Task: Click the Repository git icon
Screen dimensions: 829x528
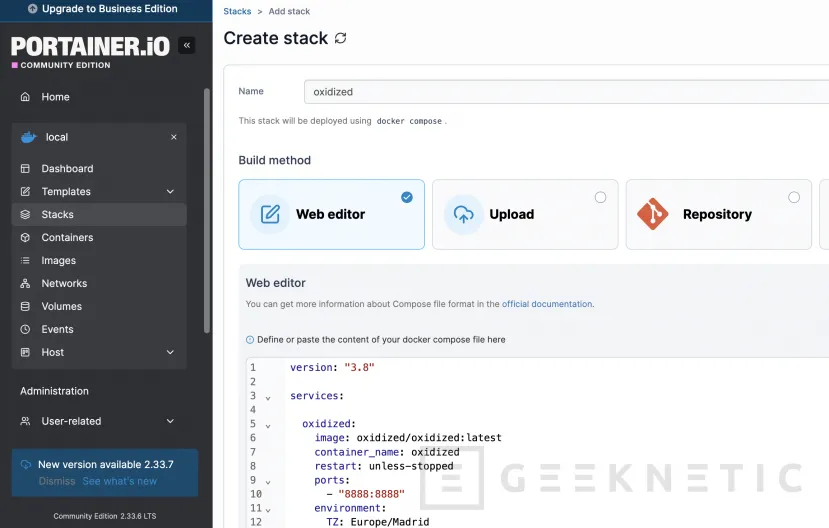Action: pos(652,214)
